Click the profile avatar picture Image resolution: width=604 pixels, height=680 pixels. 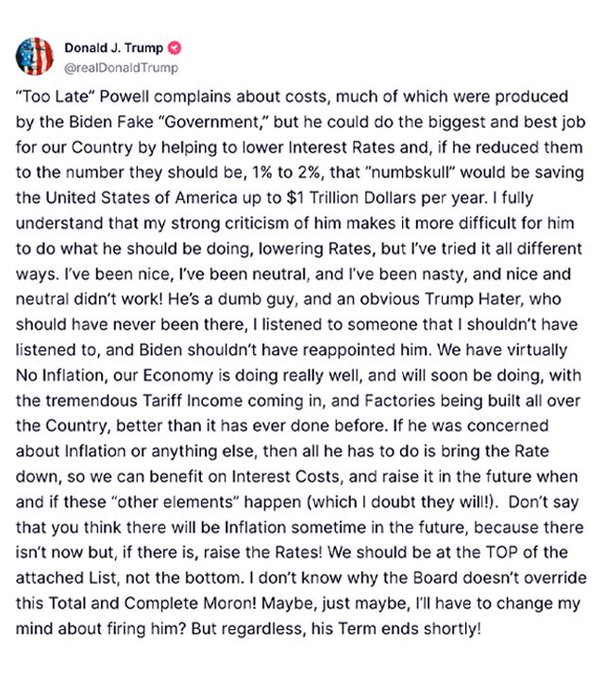[36, 56]
